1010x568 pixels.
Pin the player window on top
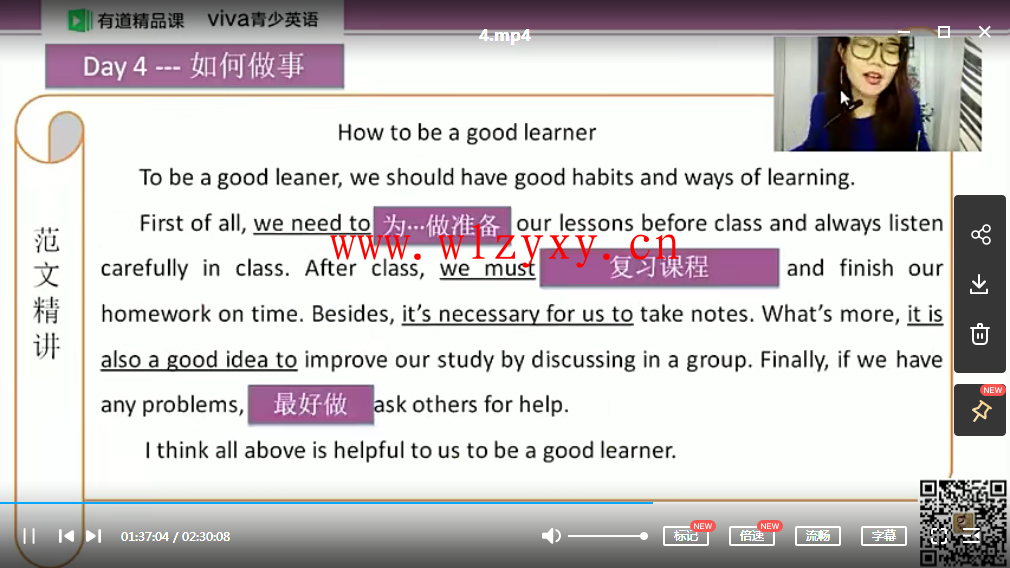[x=981, y=410]
